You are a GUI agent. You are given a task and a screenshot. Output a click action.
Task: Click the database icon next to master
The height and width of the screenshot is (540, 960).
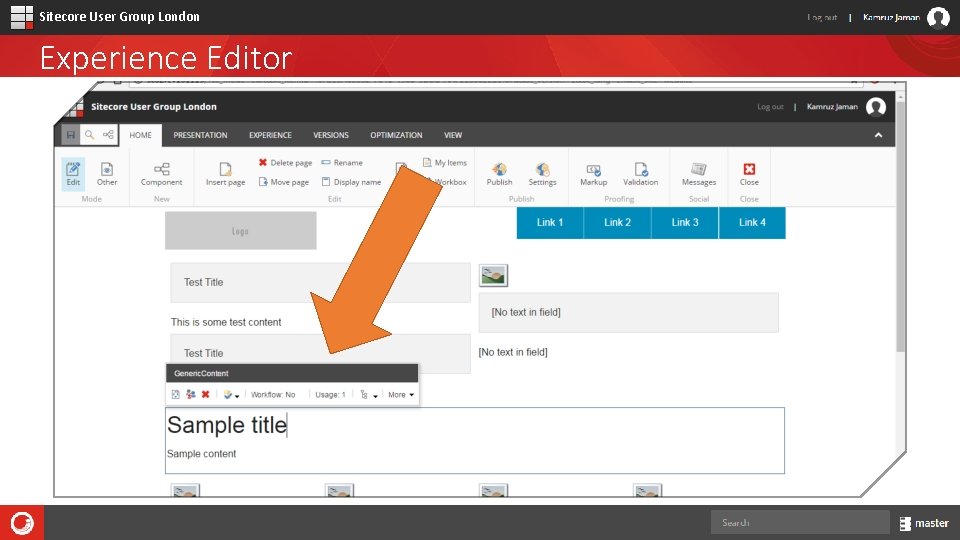click(905, 523)
